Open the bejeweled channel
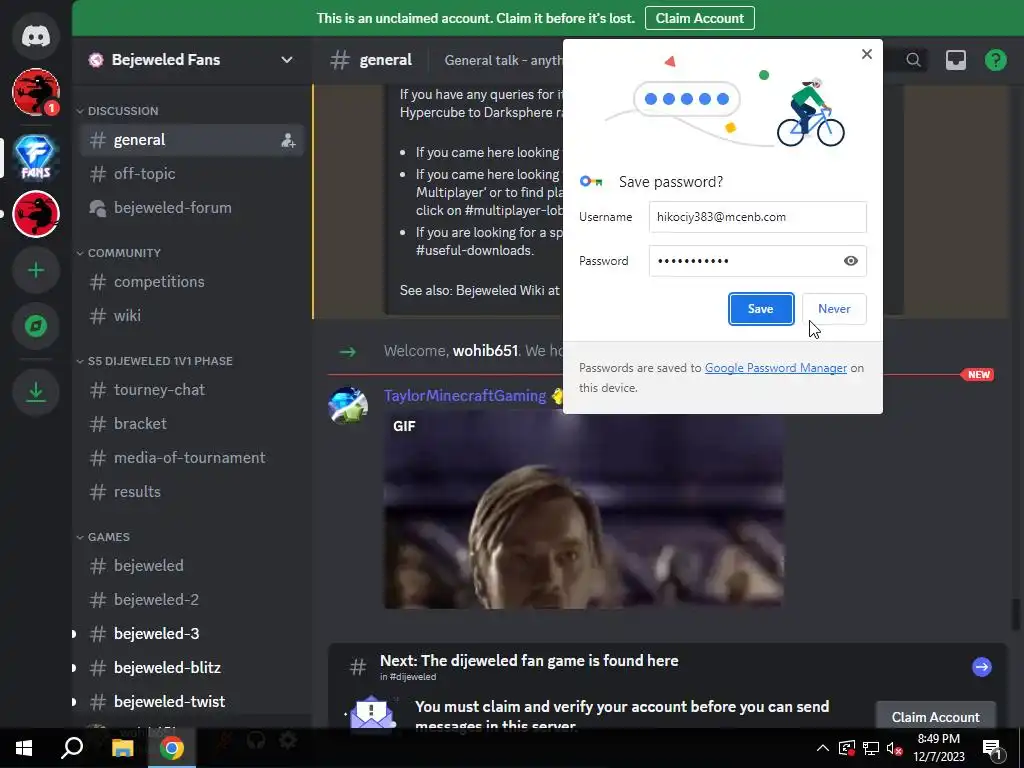1024x768 pixels. point(192,566)
